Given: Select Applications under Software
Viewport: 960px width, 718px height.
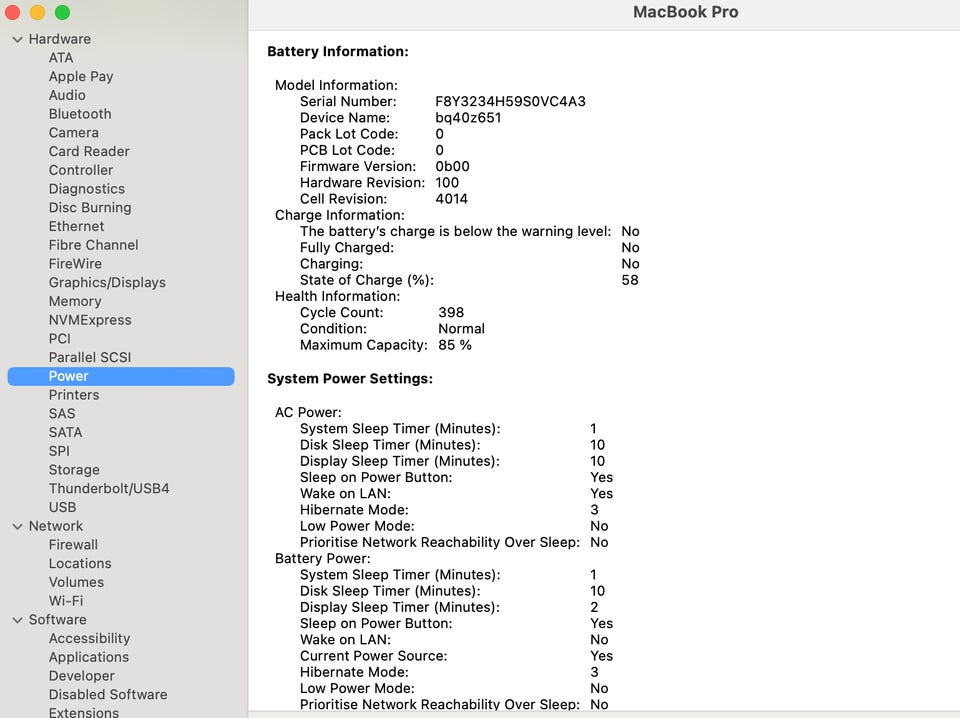Looking at the screenshot, I should 89,657.
